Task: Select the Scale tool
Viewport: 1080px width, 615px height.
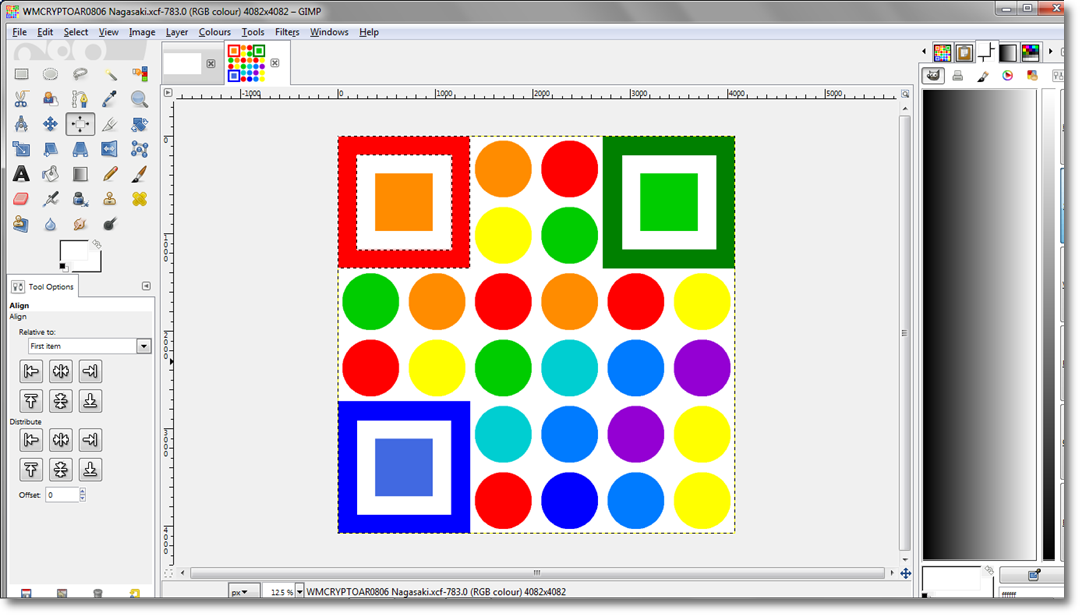Action: (x=21, y=149)
